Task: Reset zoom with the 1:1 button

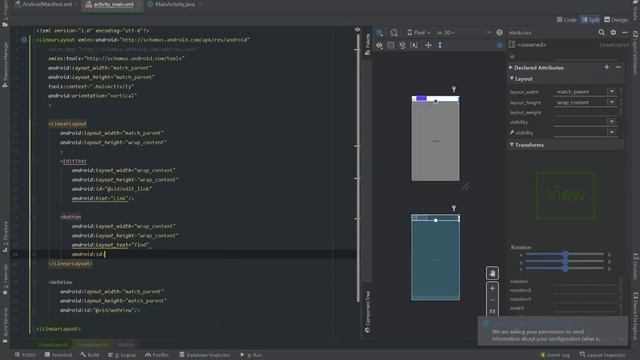Action: (x=492, y=311)
